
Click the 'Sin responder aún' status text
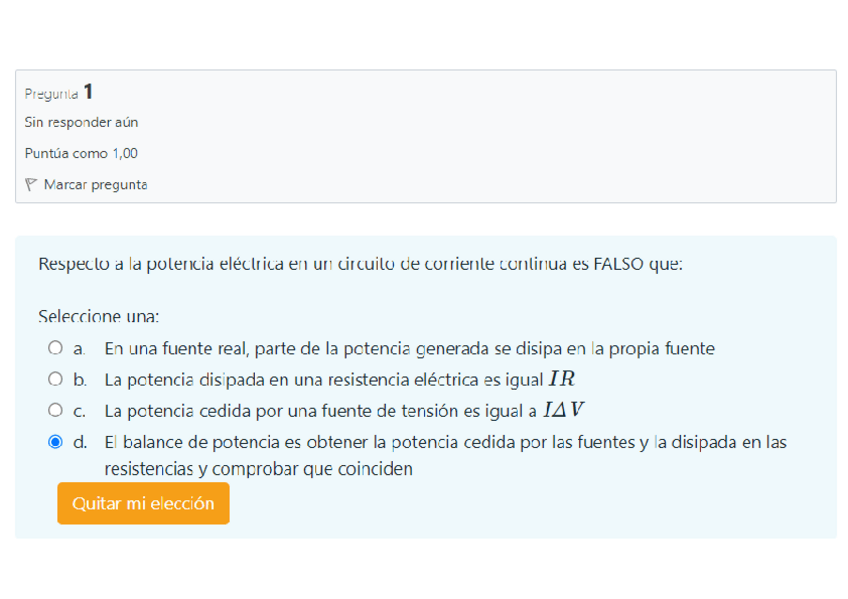click(x=81, y=122)
